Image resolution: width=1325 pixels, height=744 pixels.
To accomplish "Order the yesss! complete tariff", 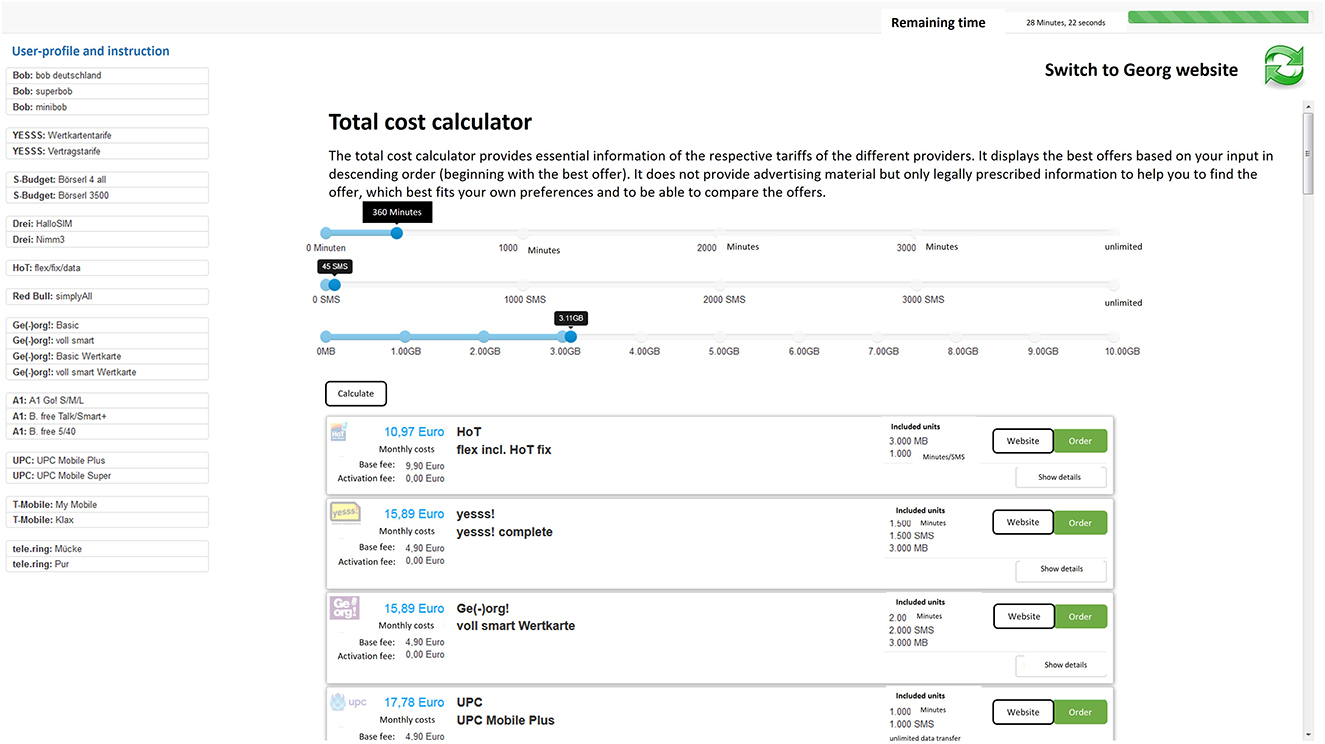I will click(x=1080, y=522).
